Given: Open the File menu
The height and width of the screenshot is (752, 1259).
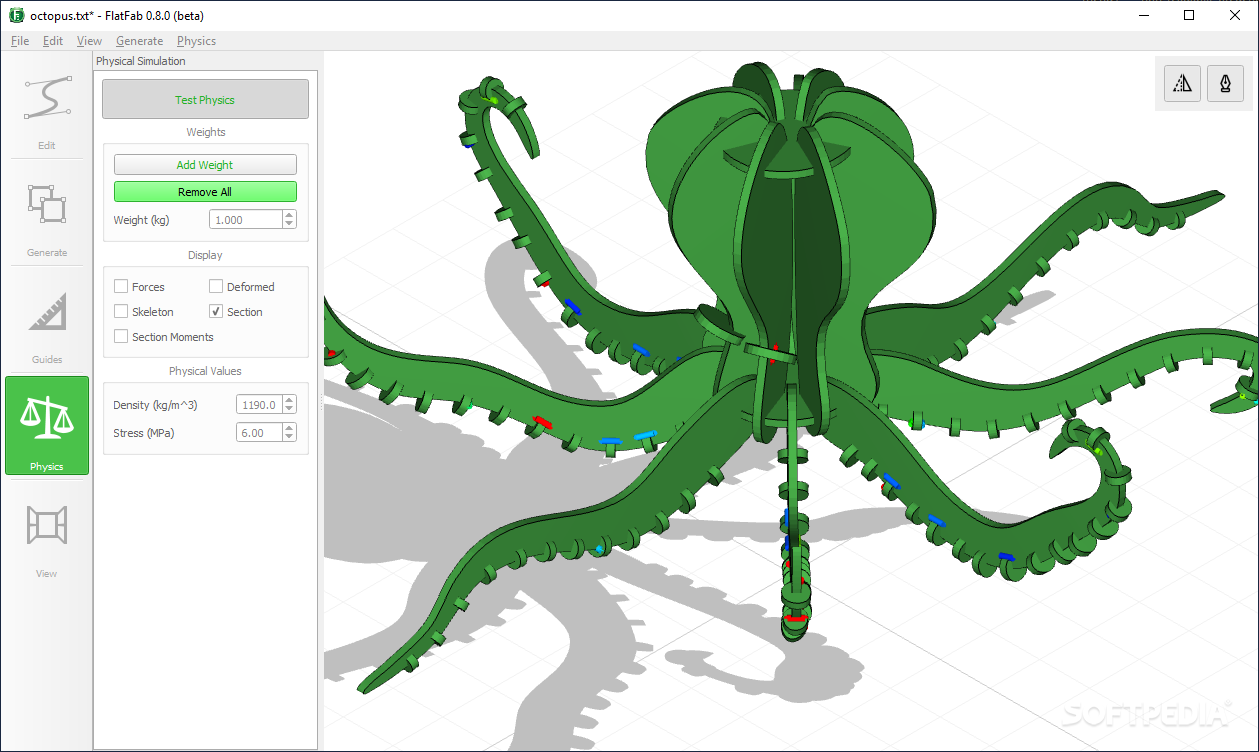Looking at the screenshot, I should coord(20,41).
